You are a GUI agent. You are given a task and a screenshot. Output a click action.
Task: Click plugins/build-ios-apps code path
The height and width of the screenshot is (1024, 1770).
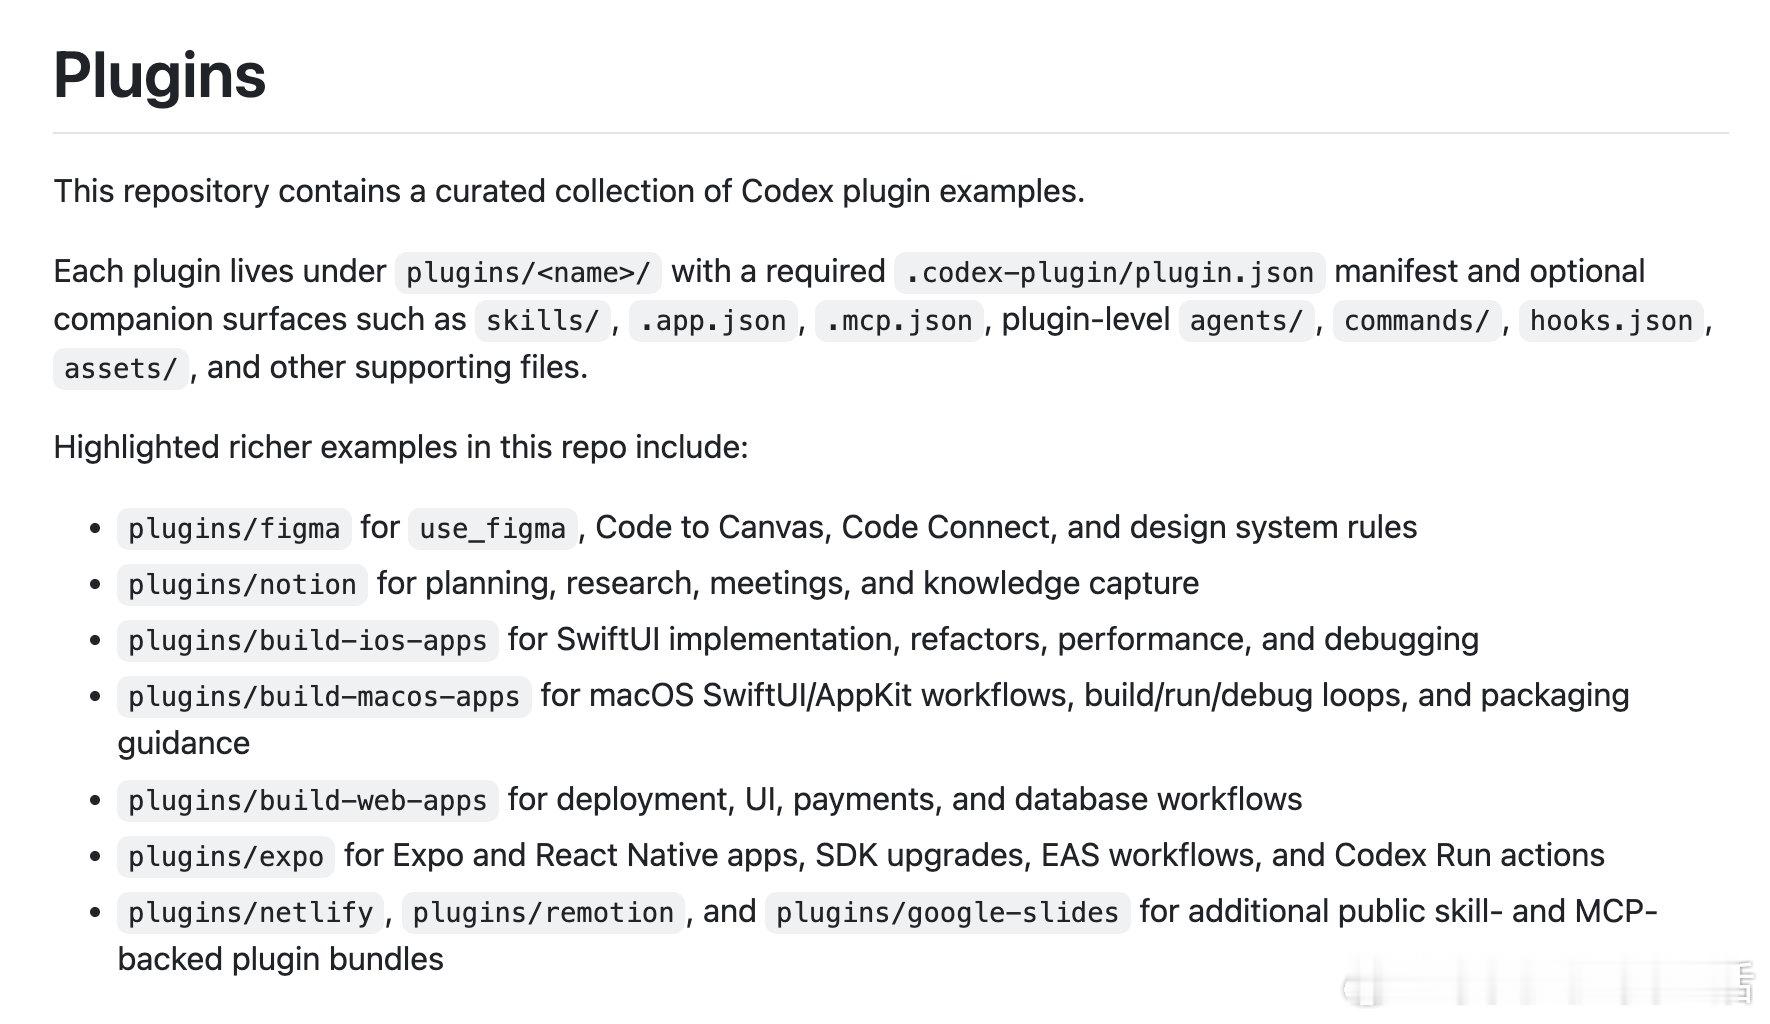click(x=307, y=640)
